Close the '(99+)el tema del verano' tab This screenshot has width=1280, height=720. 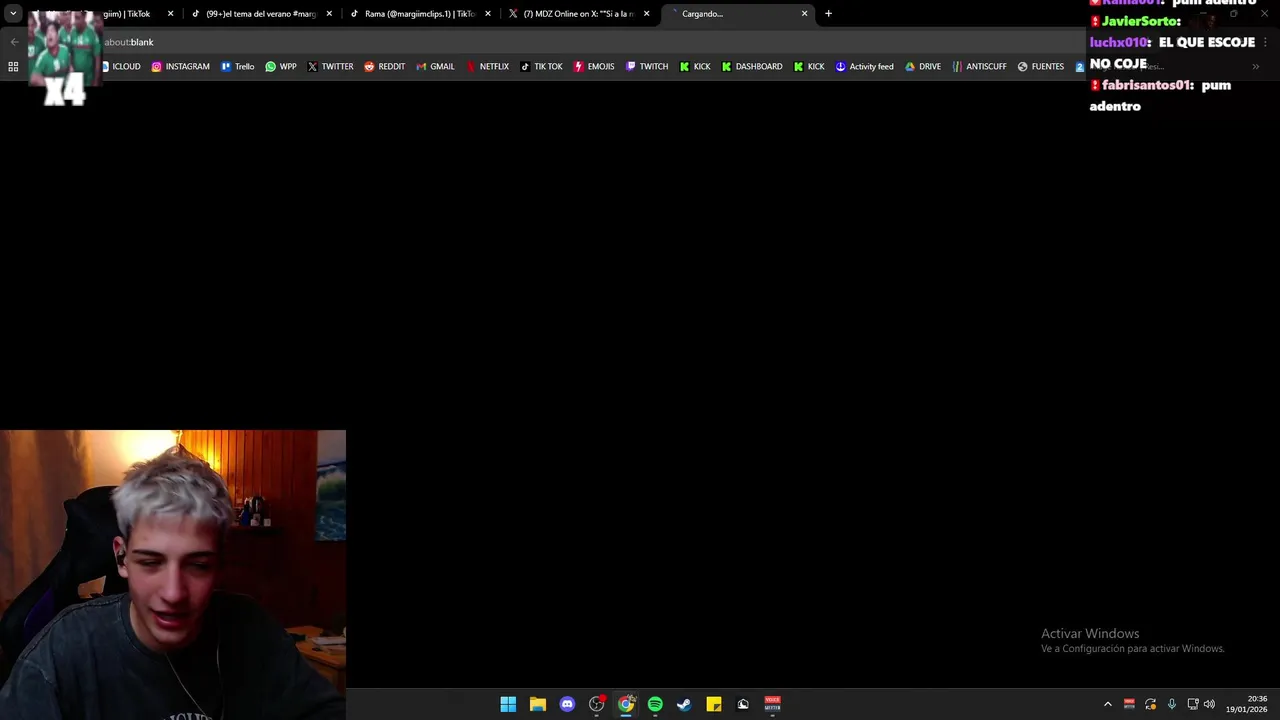[x=329, y=14]
